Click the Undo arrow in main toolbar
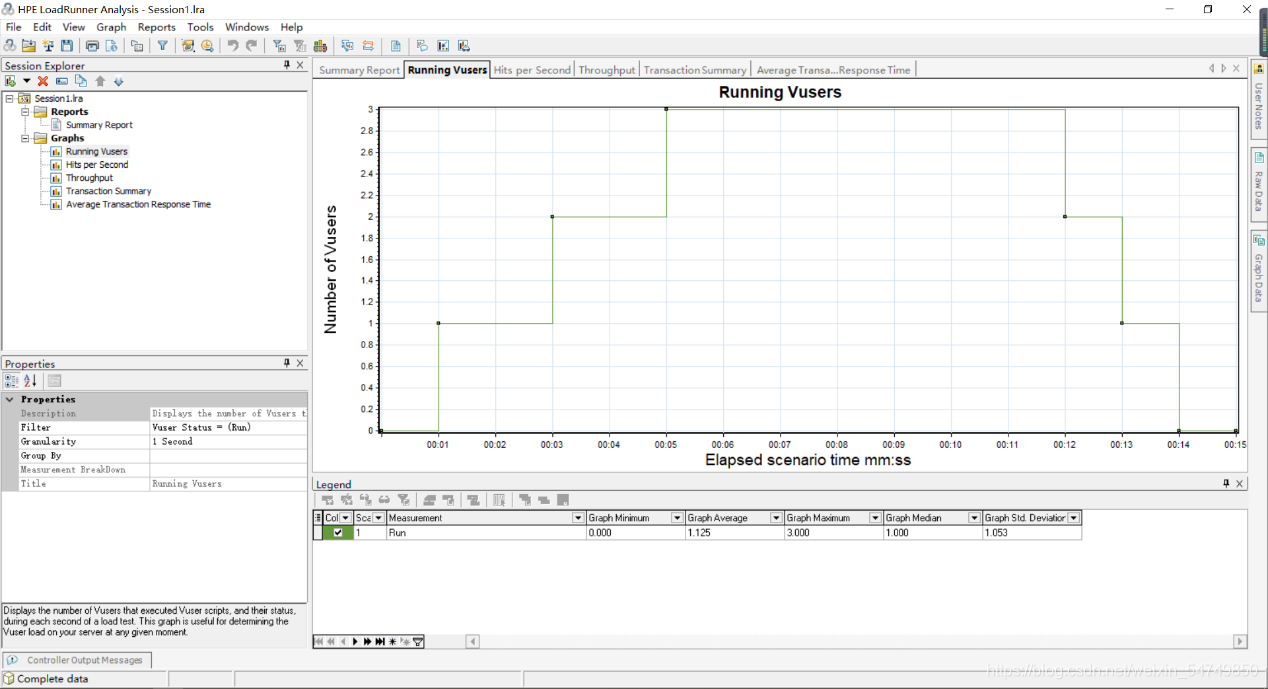1268x689 pixels. [x=232, y=46]
